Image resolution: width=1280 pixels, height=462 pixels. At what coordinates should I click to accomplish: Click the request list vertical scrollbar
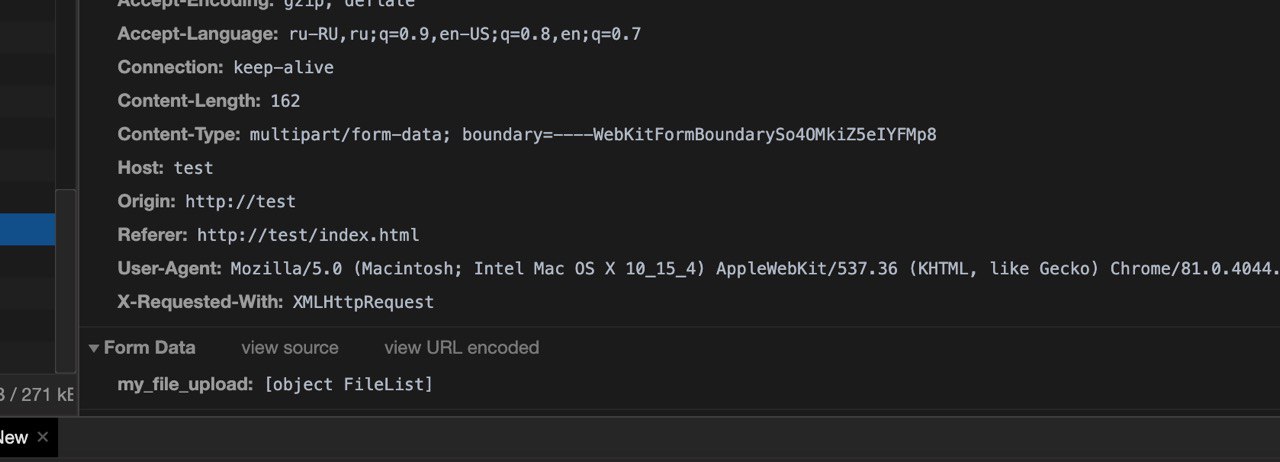[x=65, y=278]
